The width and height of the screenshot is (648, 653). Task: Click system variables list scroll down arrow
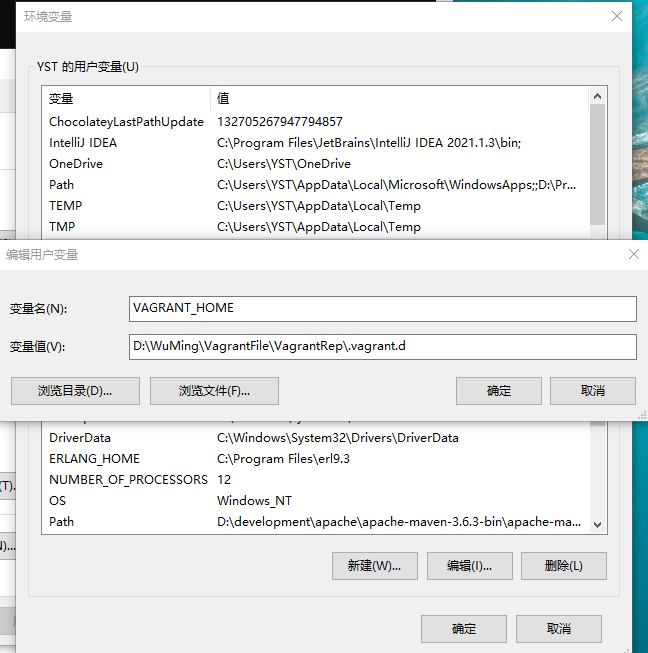[x=598, y=524]
